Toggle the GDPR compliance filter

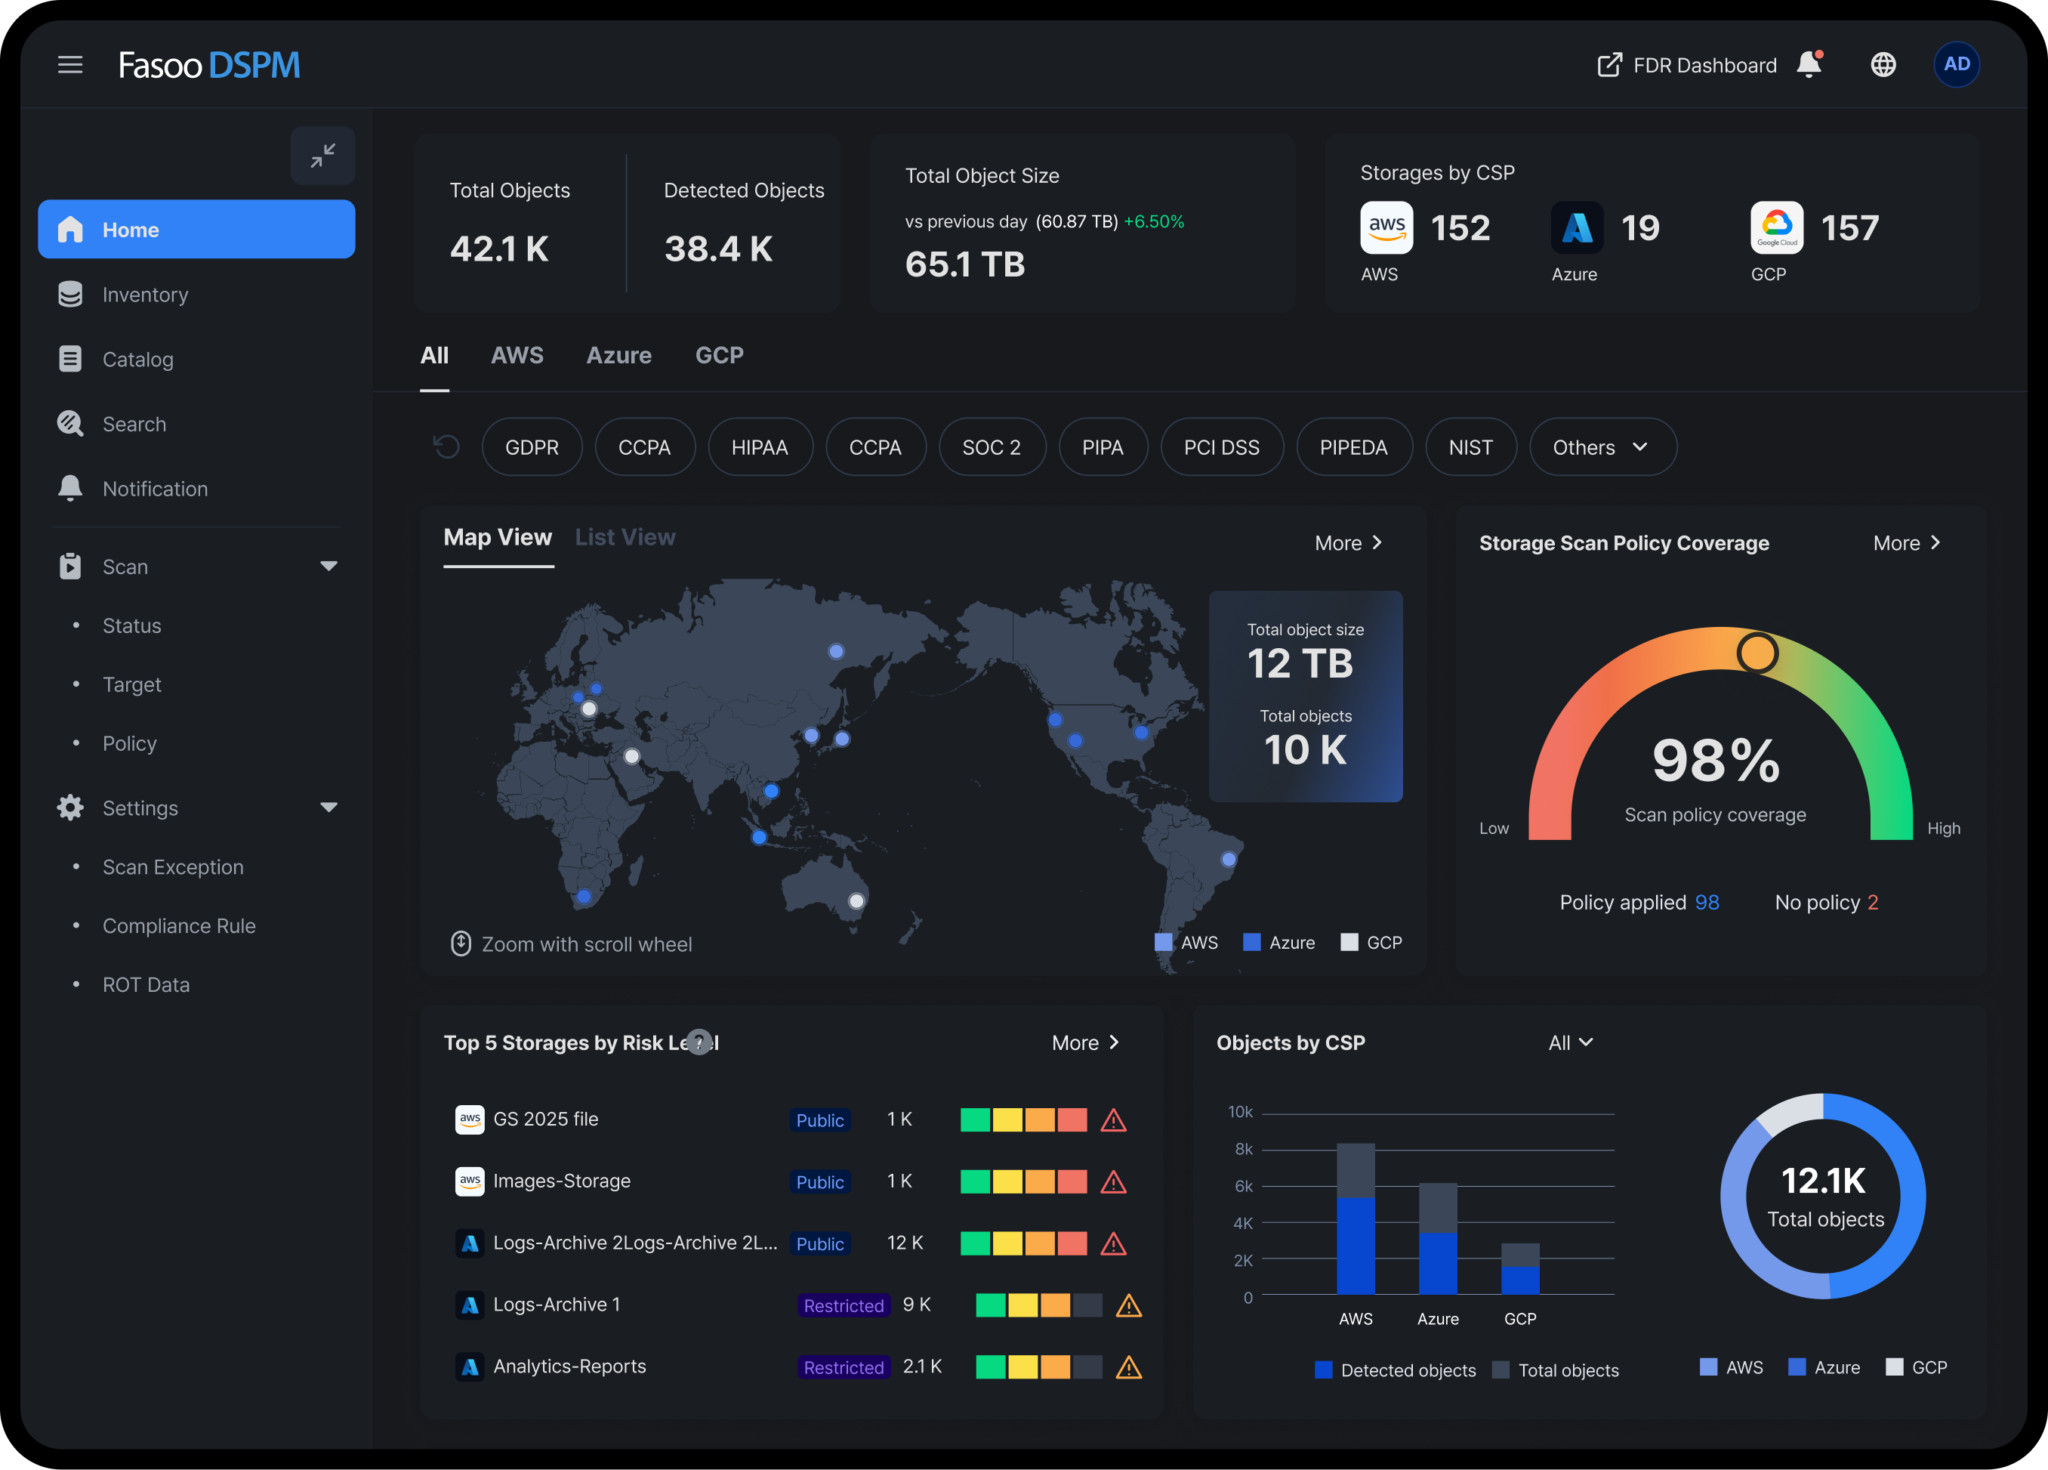(532, 446)
